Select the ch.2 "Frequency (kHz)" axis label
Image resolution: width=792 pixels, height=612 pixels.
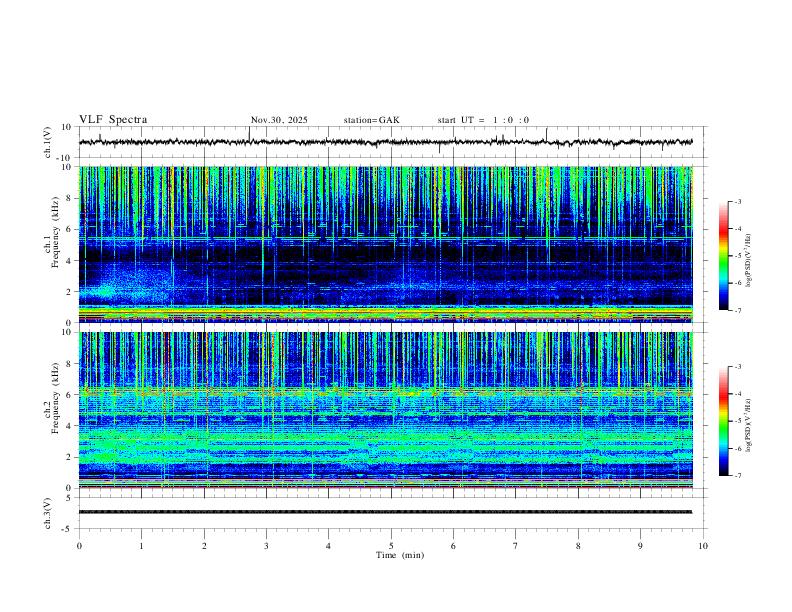click(55, 398)
